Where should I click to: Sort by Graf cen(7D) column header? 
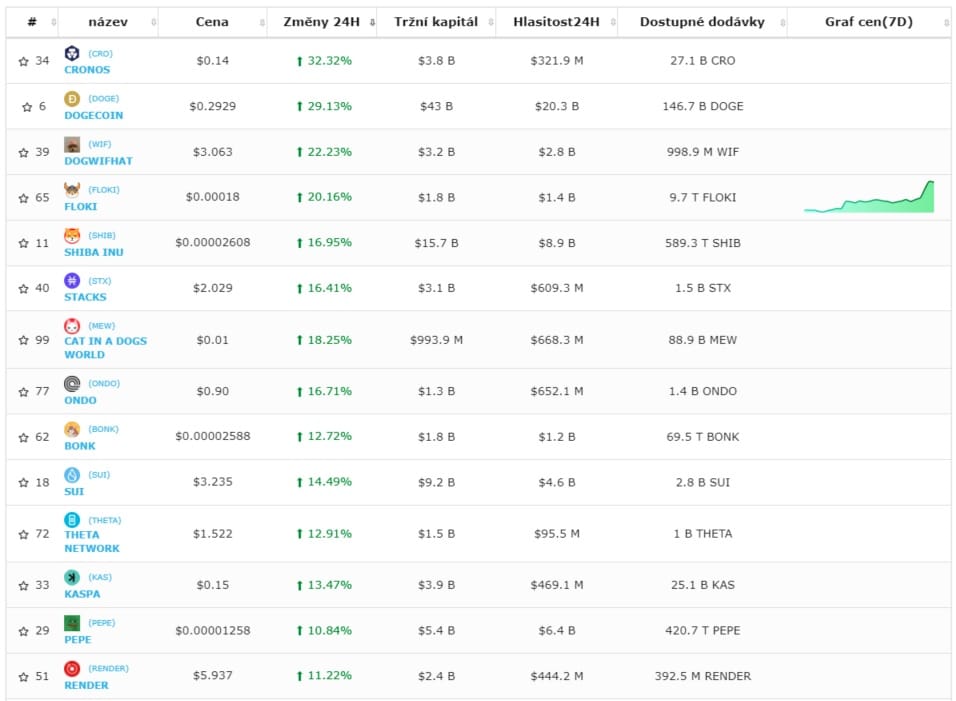pos(869,22)
